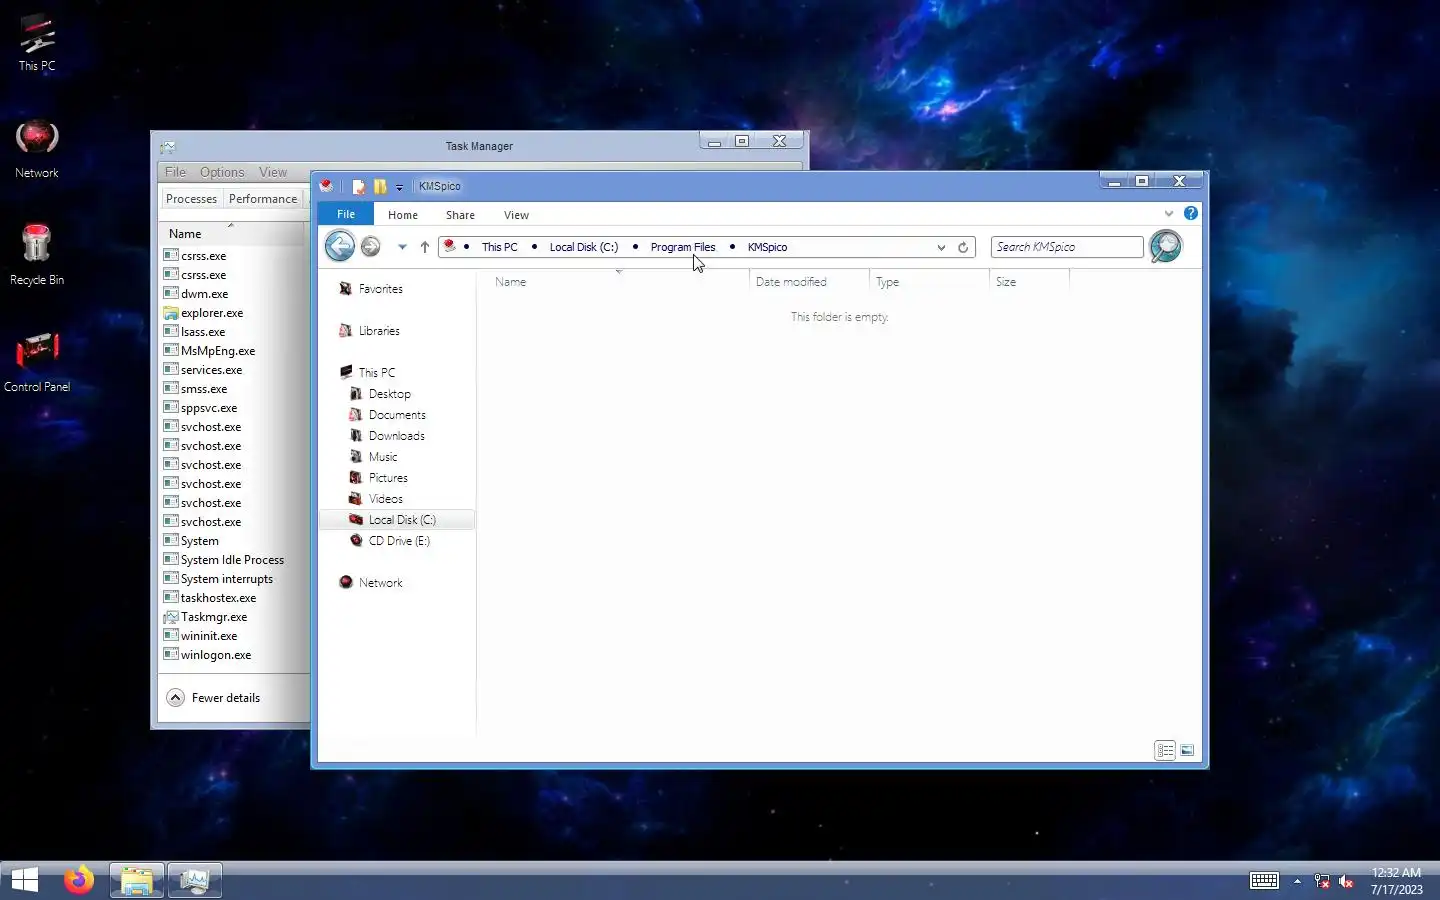
Task: Open Libraries in navigation pane
Action: pyautogui.click(x=379, y=331)
